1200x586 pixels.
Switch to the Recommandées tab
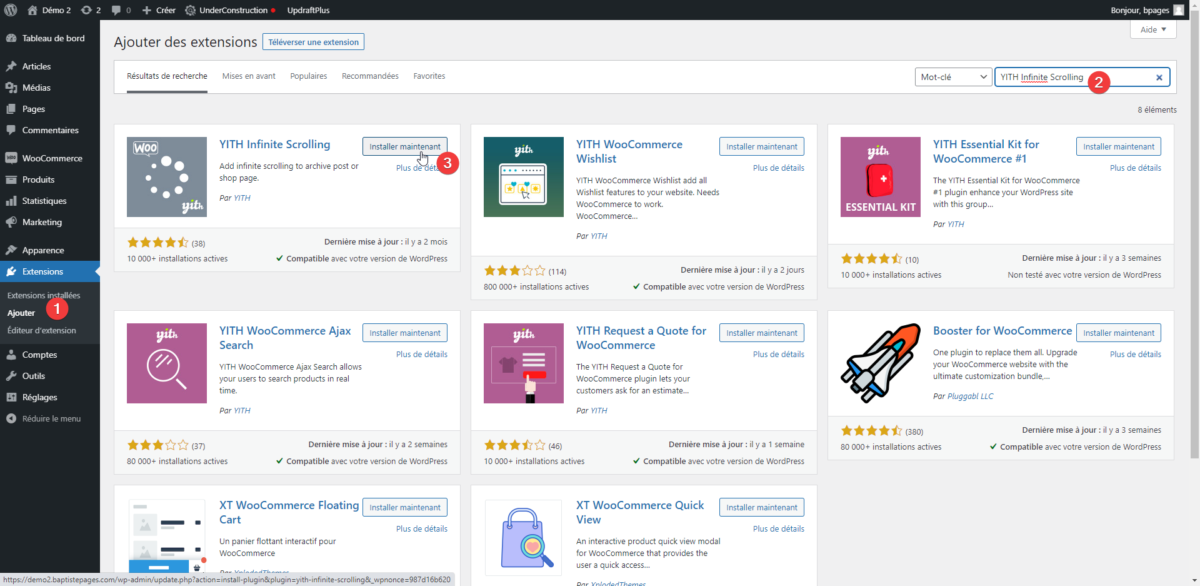point(370,76)
